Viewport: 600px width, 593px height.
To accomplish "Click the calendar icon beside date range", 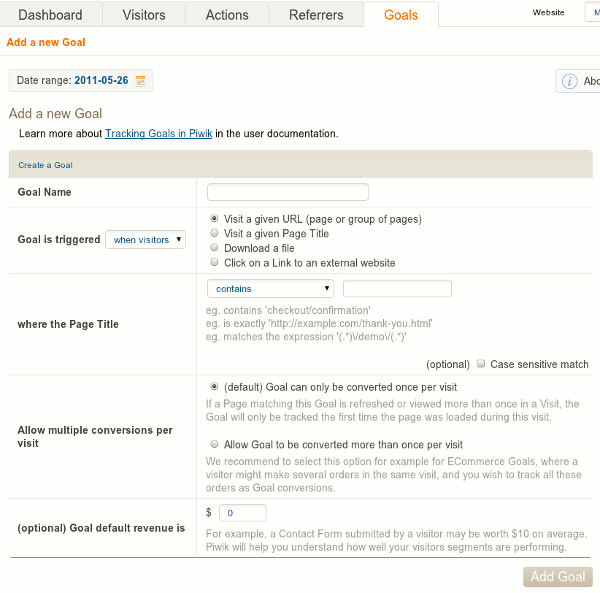I will point(141,81).
